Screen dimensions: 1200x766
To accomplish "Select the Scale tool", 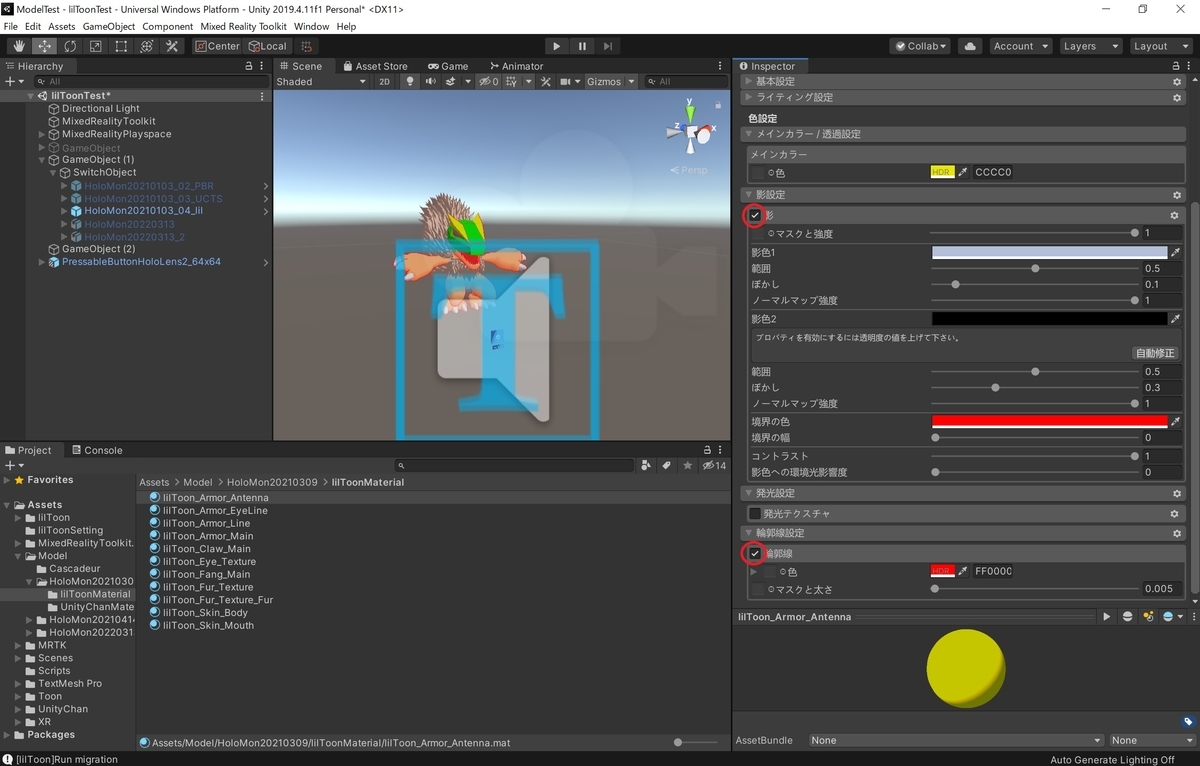I will click(x=95, y=46).
